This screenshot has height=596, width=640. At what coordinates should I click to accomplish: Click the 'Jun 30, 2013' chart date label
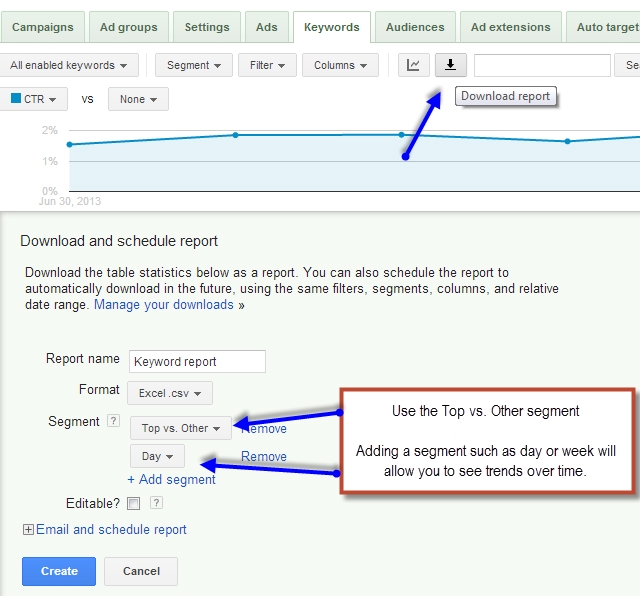(x=70, y=201)
